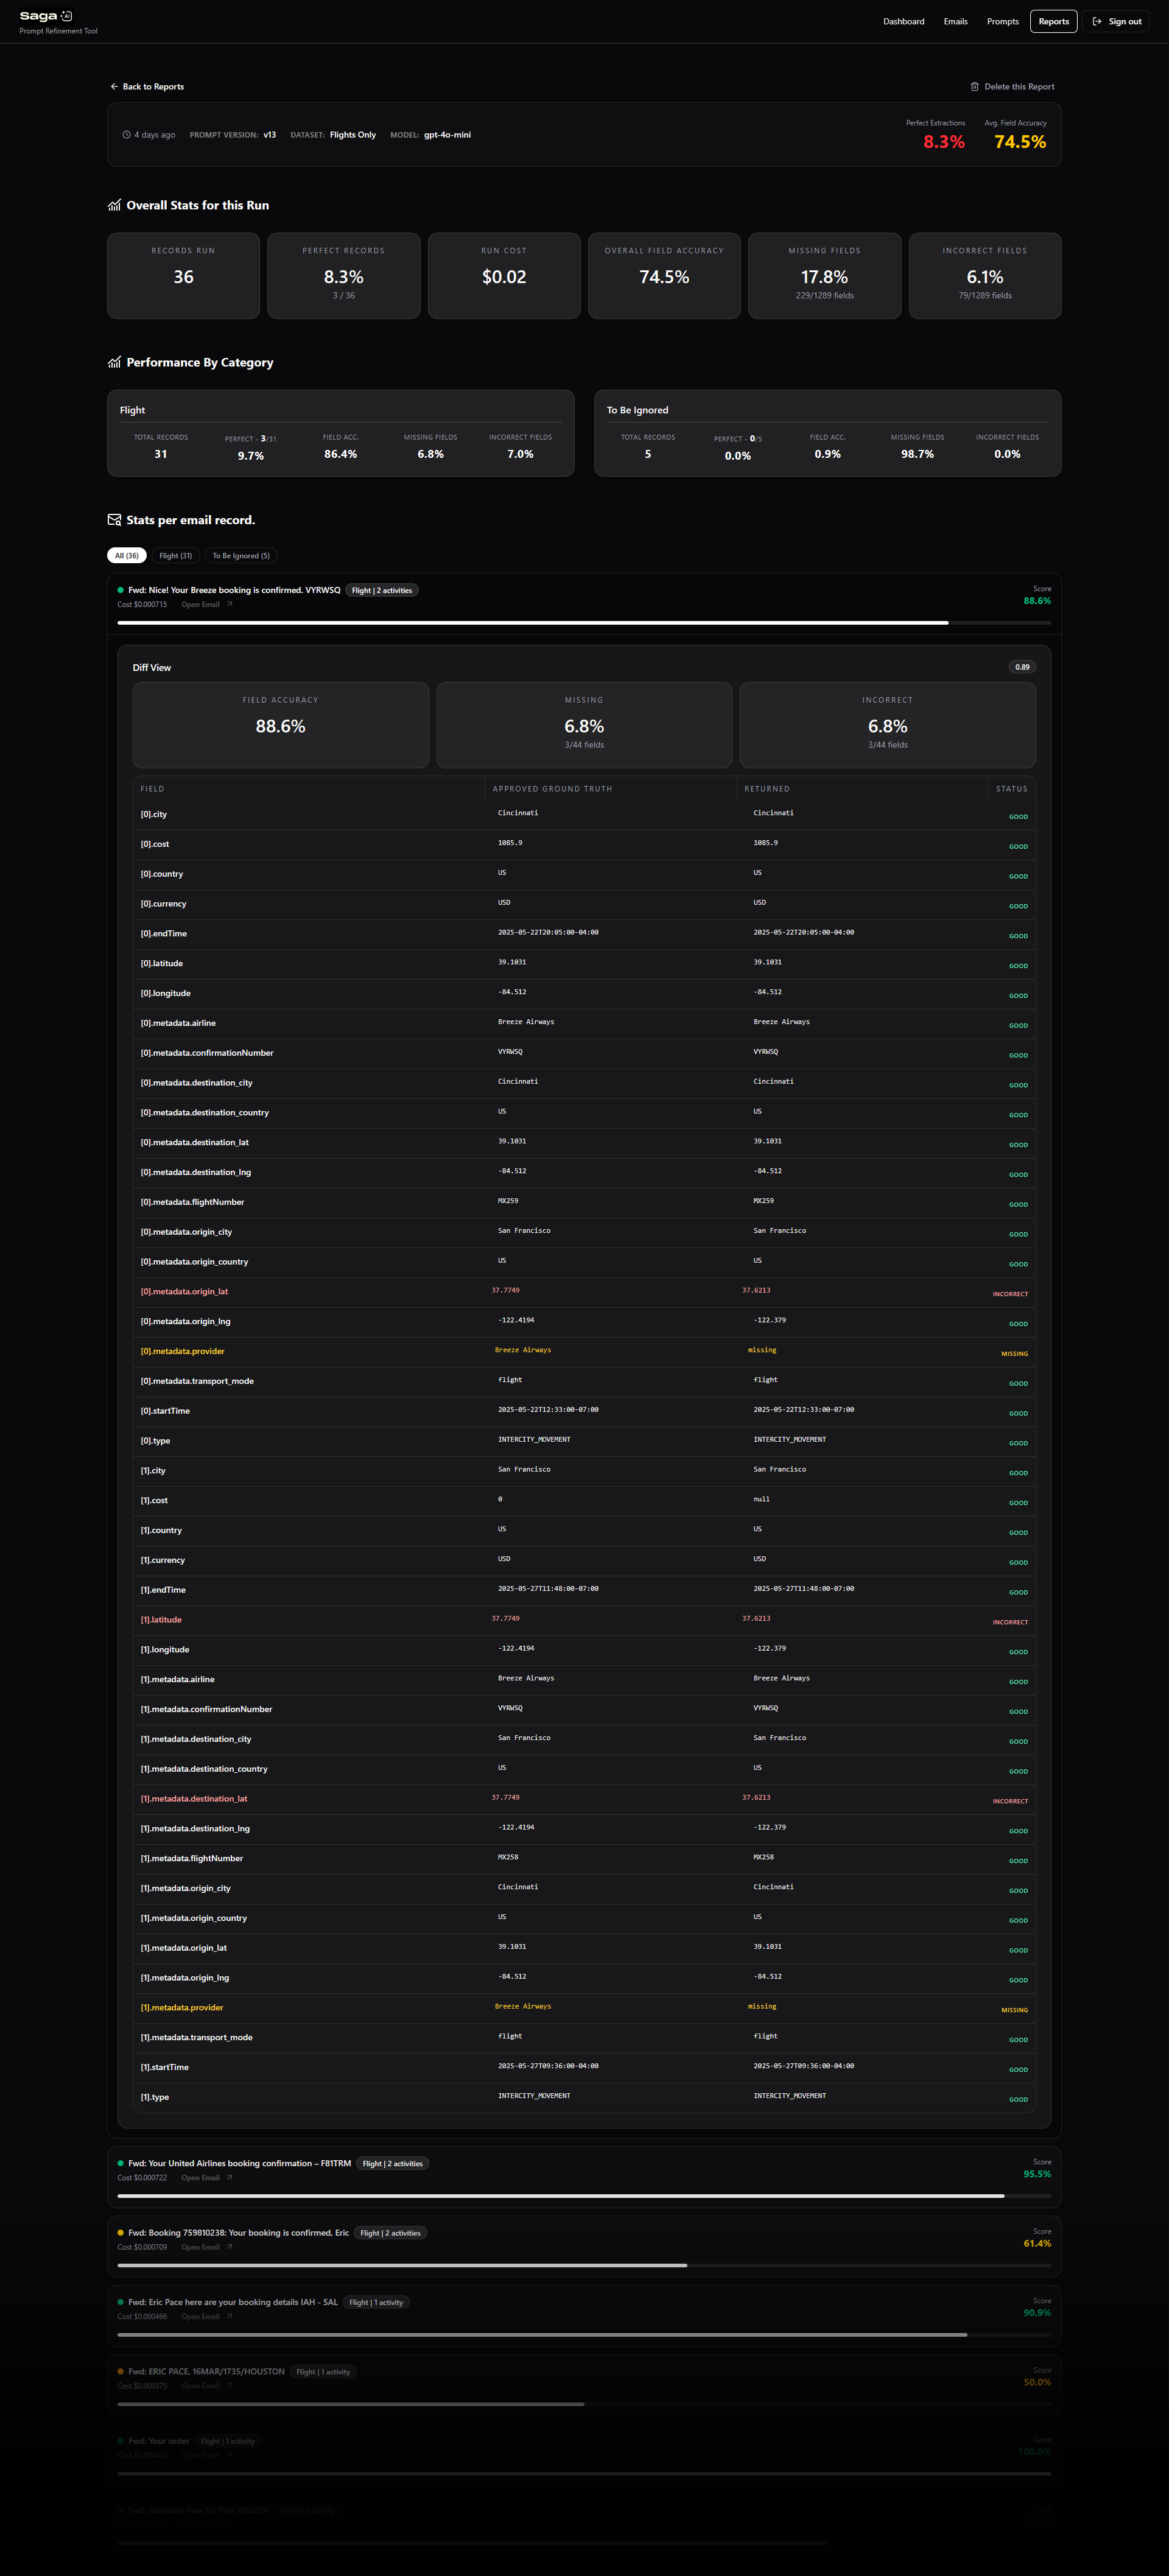
Task: Filter records by Flight (31)
Action: point(176,556)
